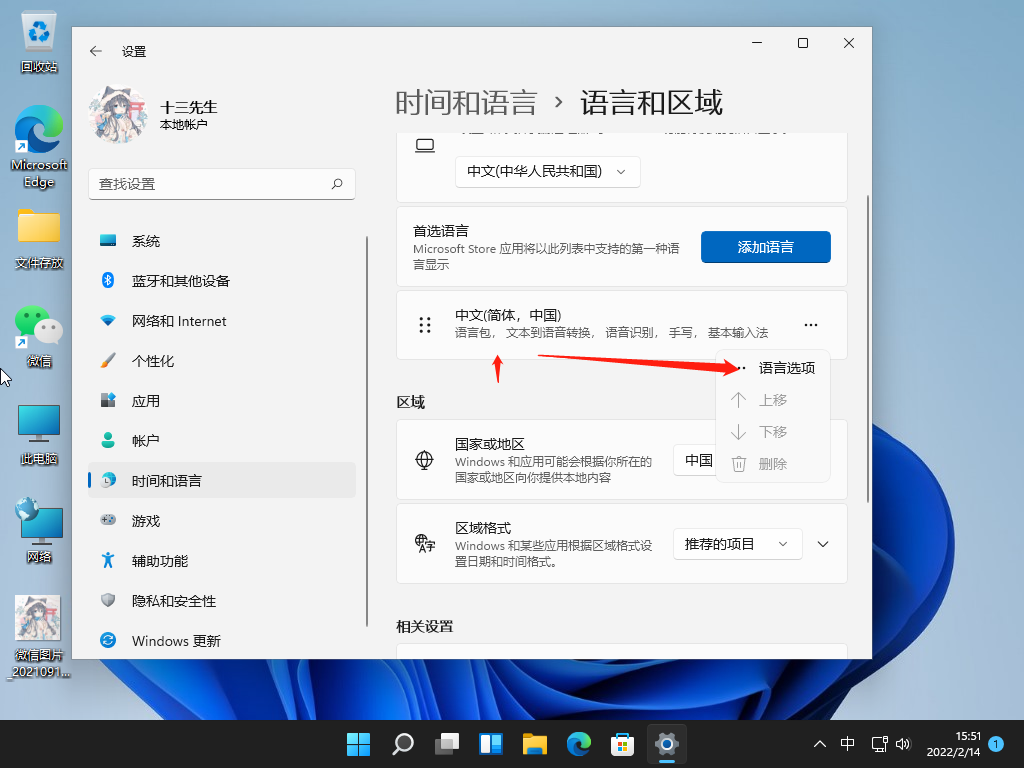Open the 推荐的项目 regional format dropdown
This screenshot has height=768, width=1024.
[737, 544]
